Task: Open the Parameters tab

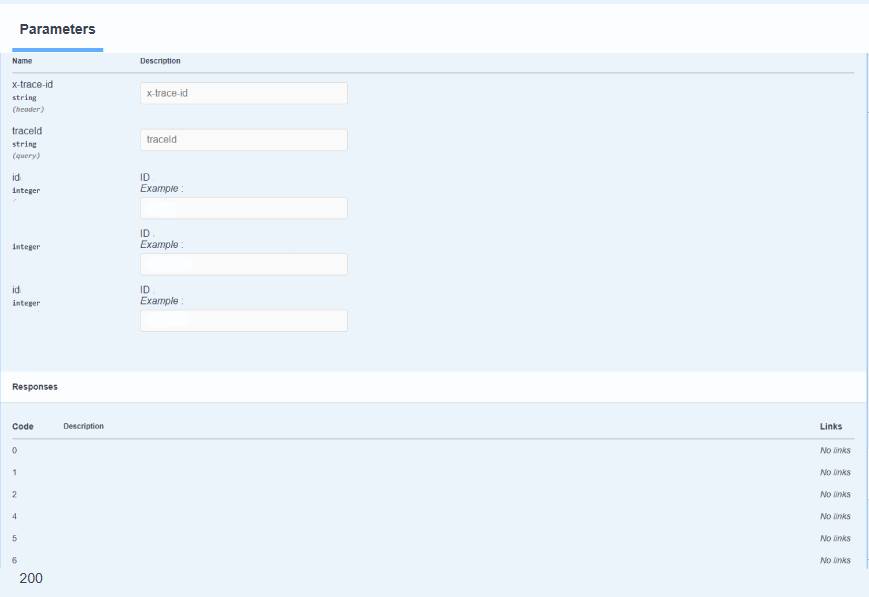Action: coord(57,29)
